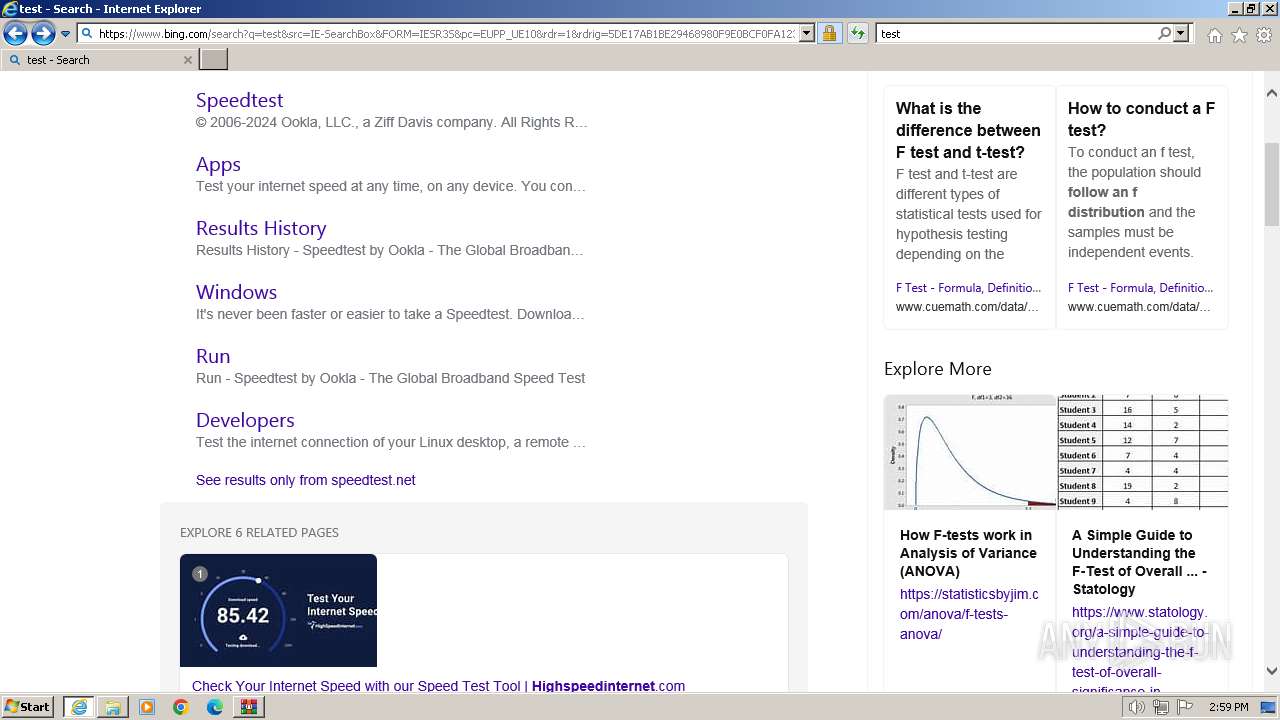Screen dimensions: 1280x720
Task: Open a new tab button
Action: 214,60
